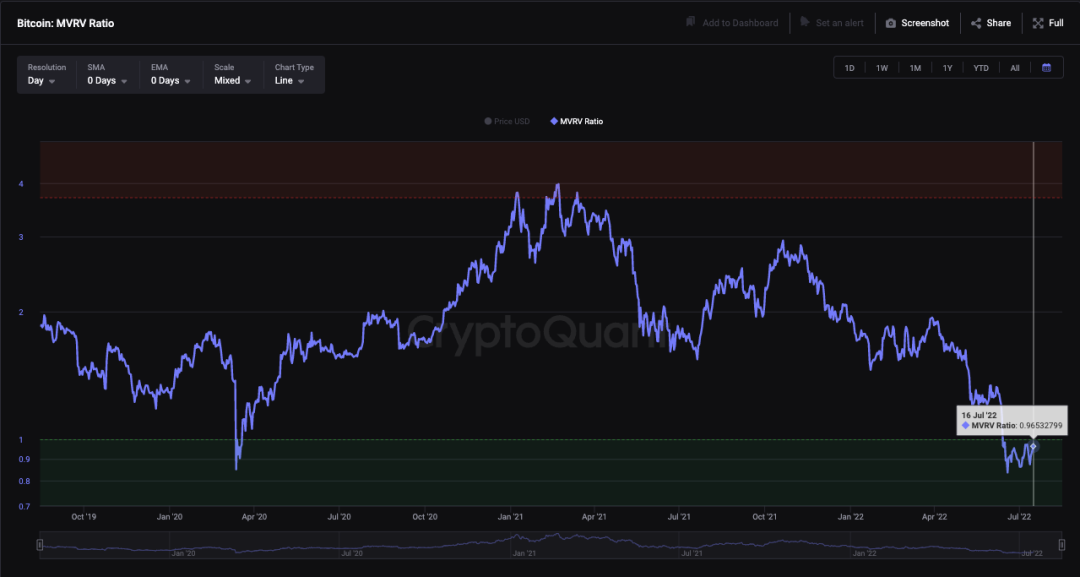Open the Scale Mixed dropdown

[x=233, y=81]
